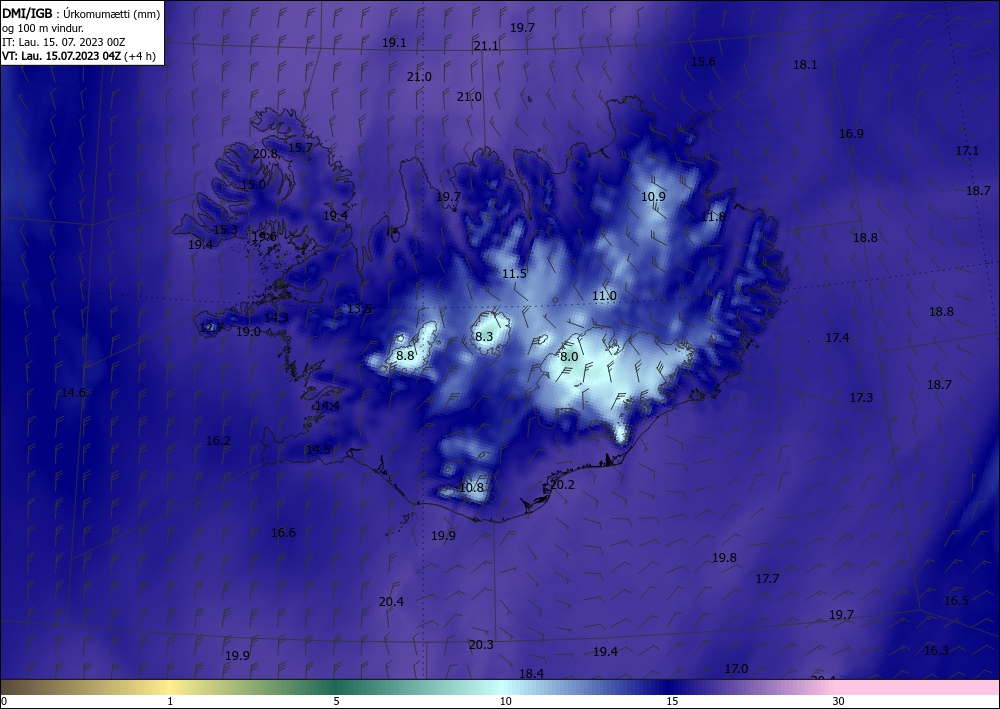Pick the 15.7 value label

(300, 148)
